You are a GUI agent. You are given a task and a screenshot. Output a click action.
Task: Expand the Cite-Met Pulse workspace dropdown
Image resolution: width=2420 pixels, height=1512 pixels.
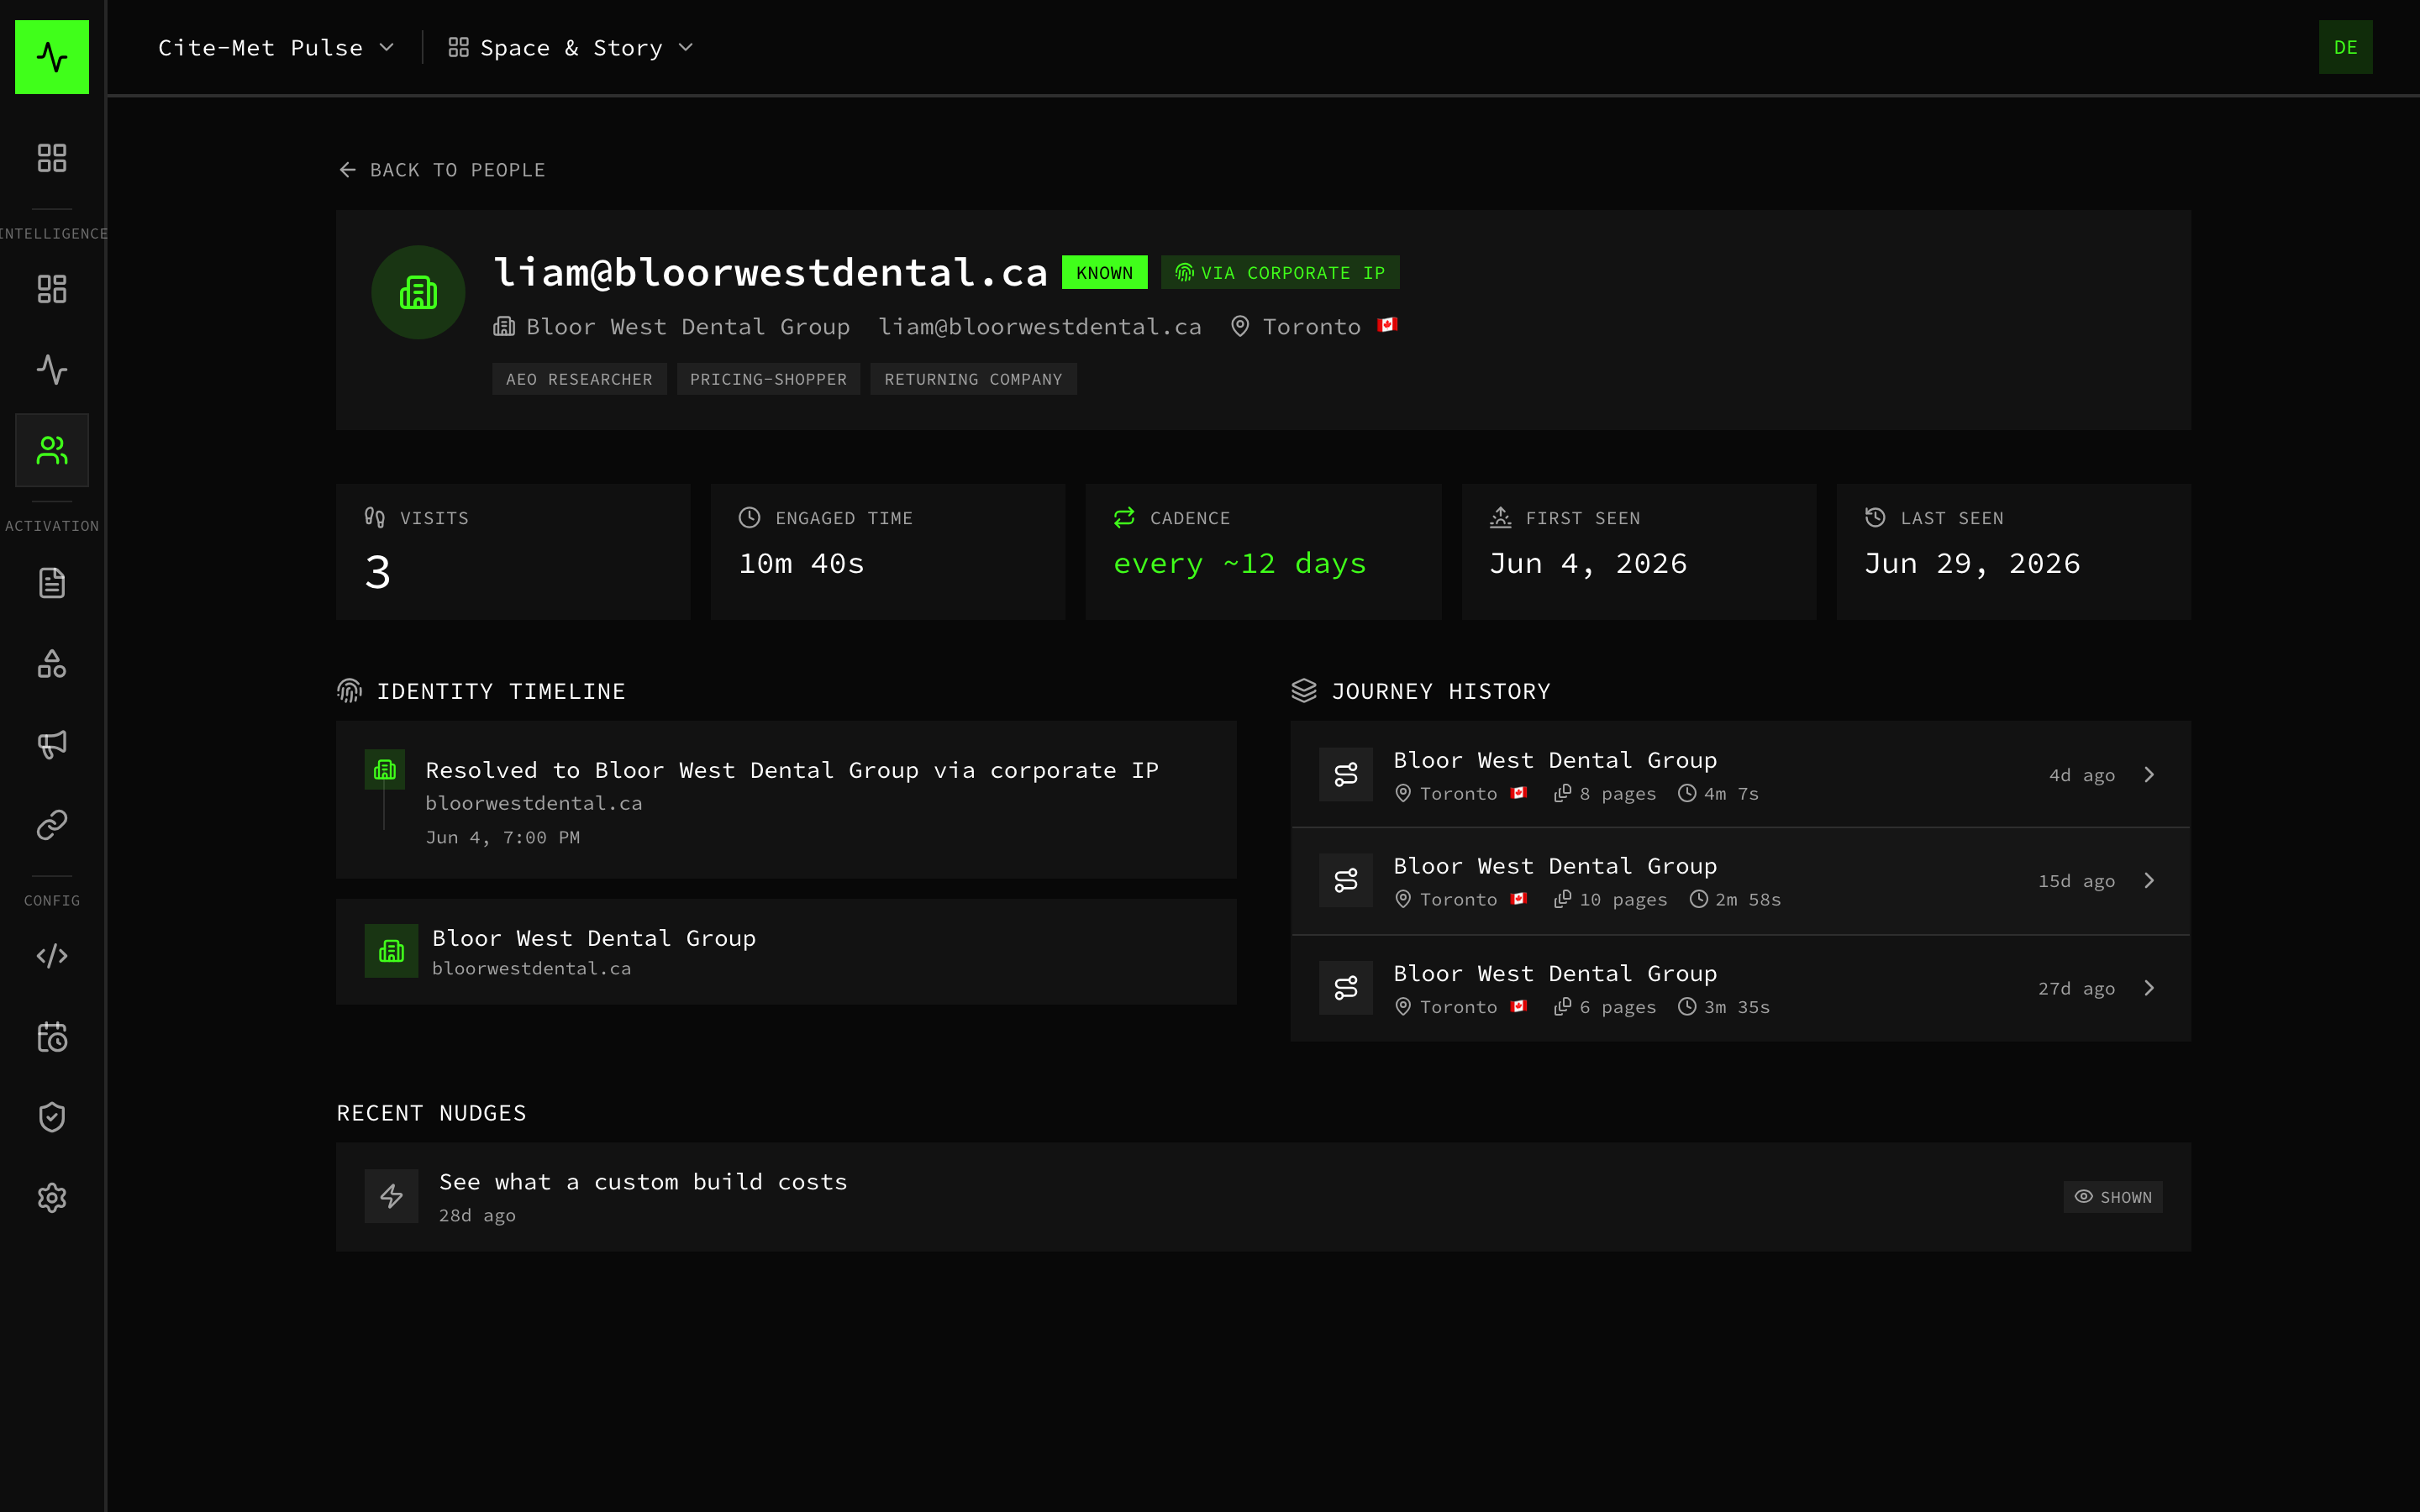point(276,48)
